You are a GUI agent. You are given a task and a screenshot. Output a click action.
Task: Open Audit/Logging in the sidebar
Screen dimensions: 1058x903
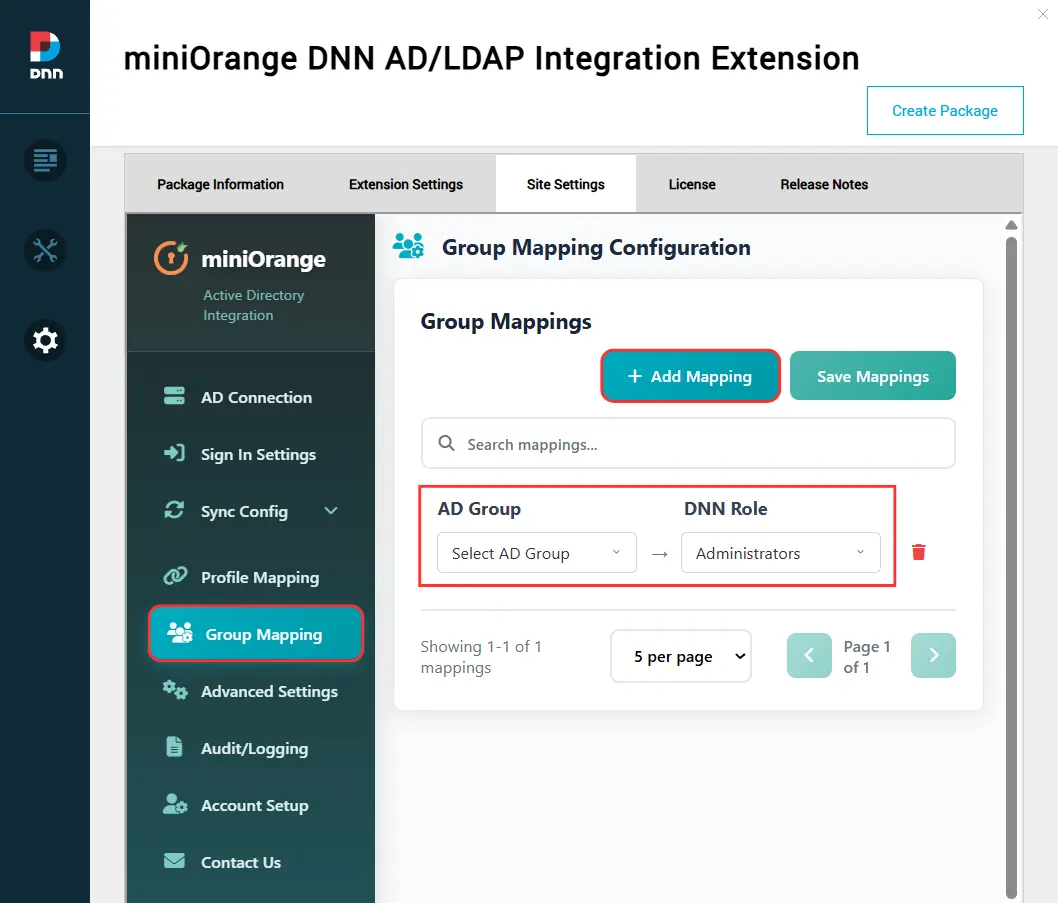pyautogui.click(x=256, y=748)
